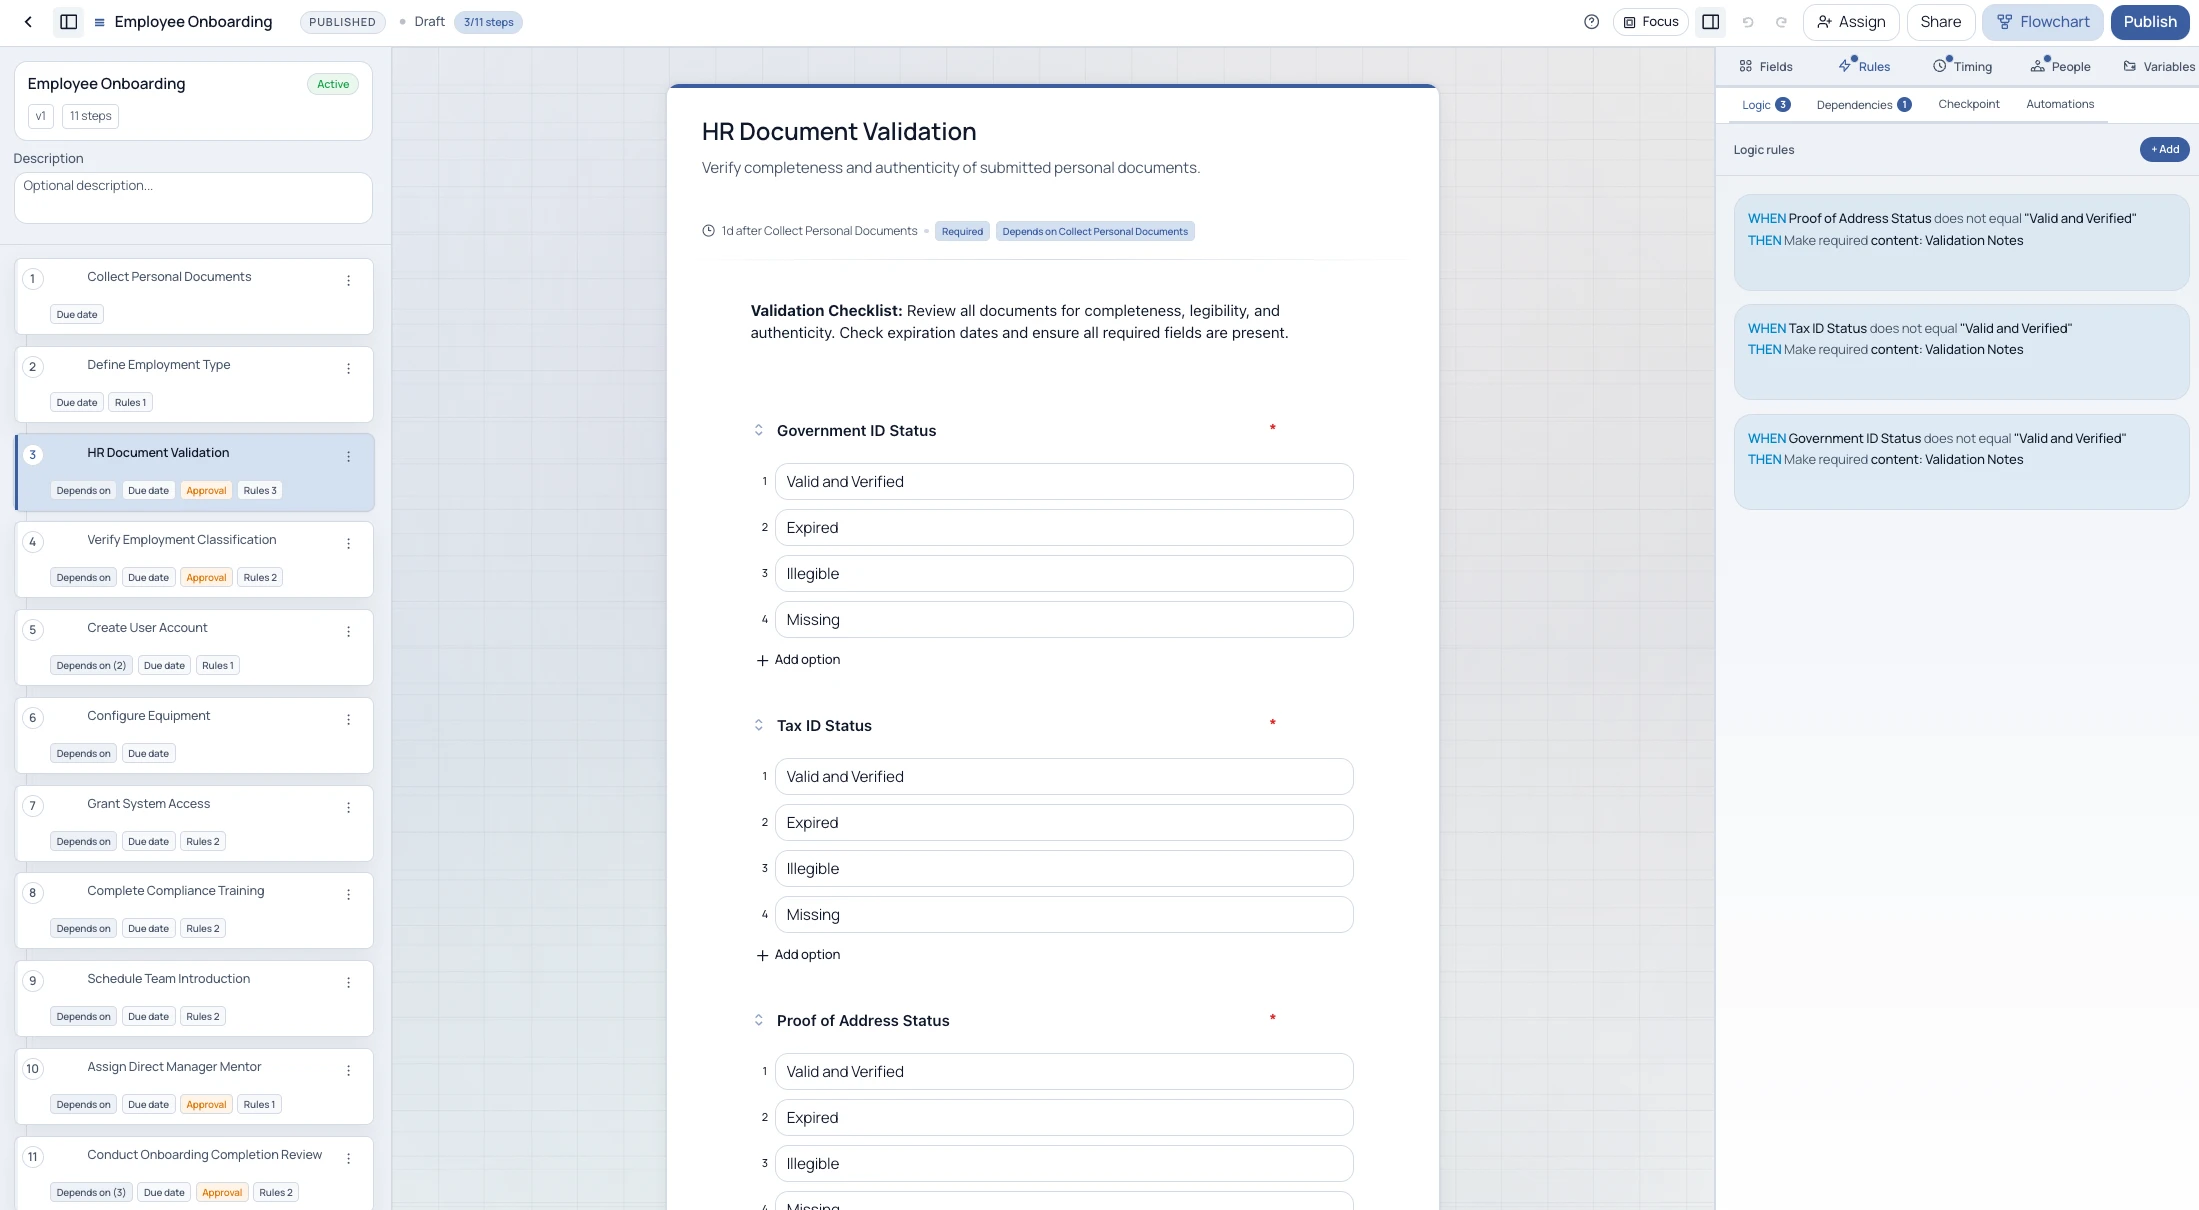This screenshot has width=2199, height=1210.
Task: Open the help question mark icon
Action: tap(1591, 22)
